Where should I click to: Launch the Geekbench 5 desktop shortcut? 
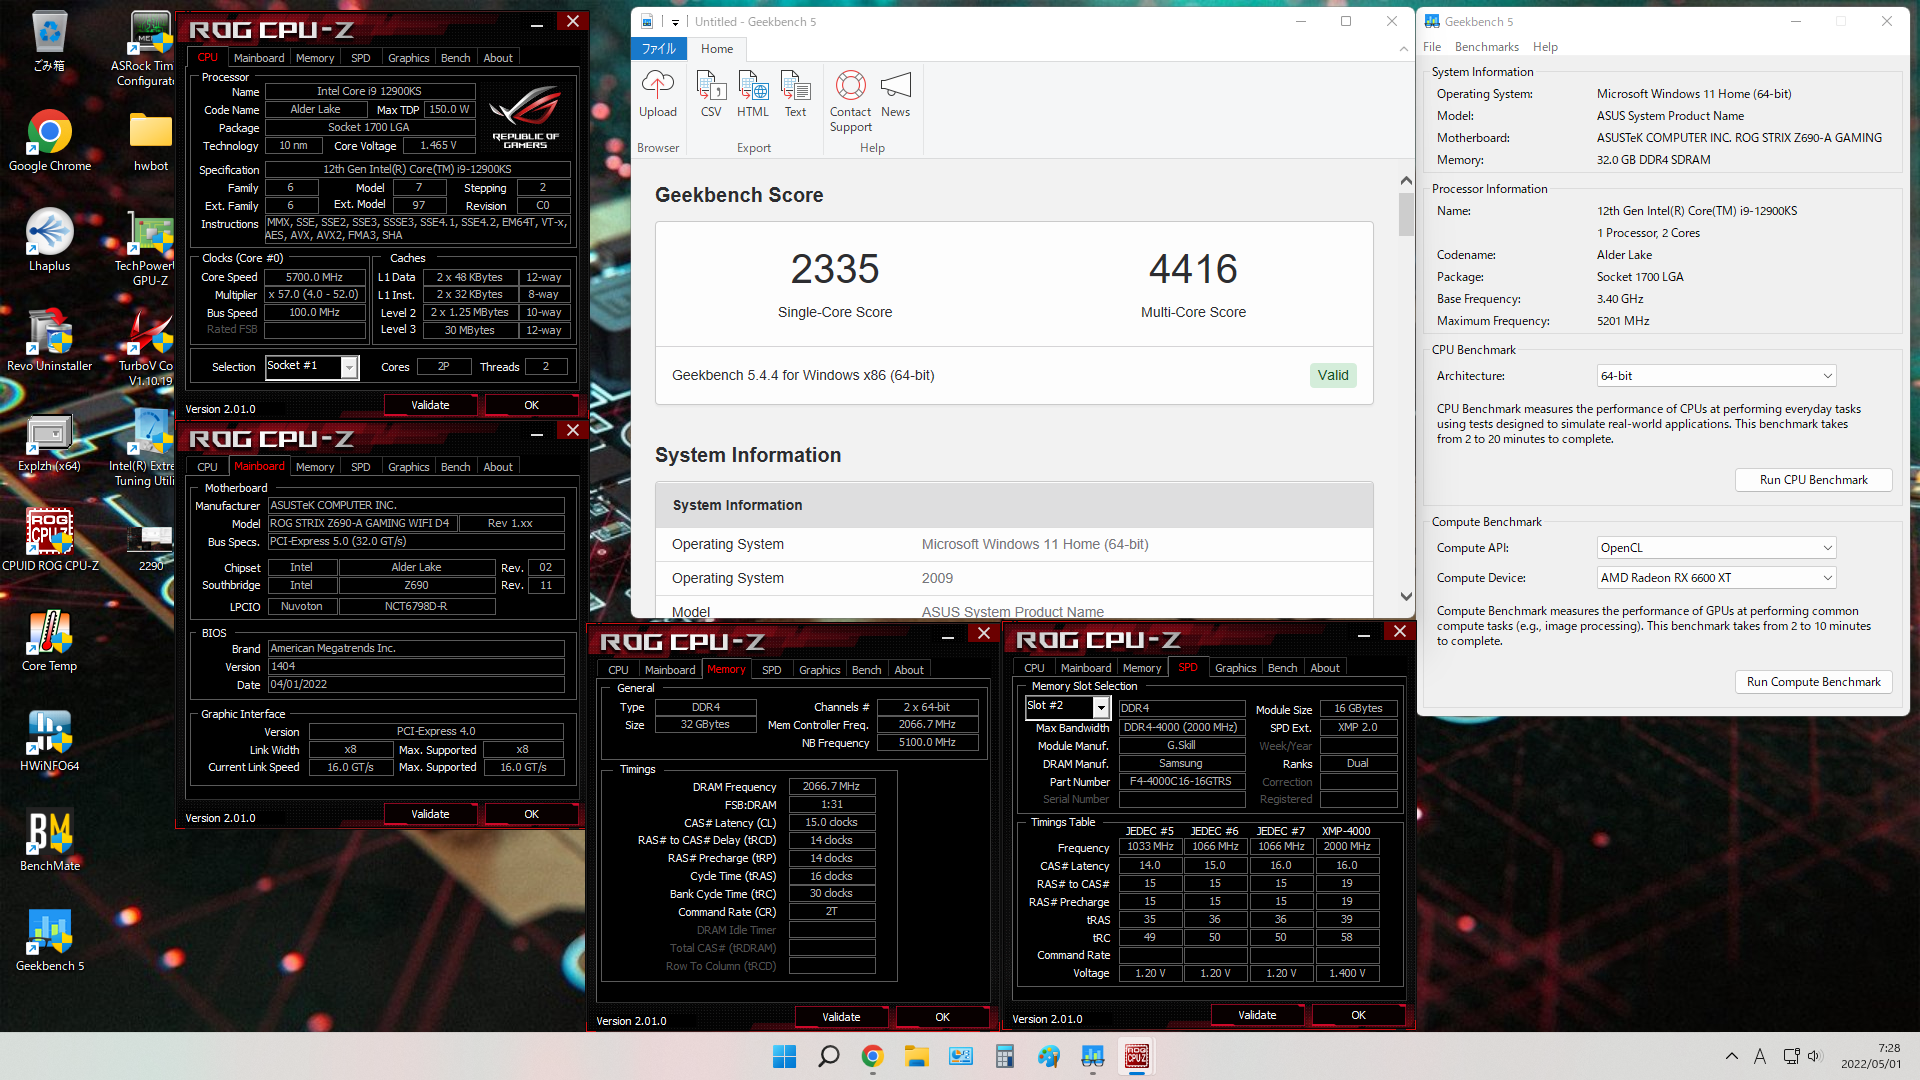50,941
